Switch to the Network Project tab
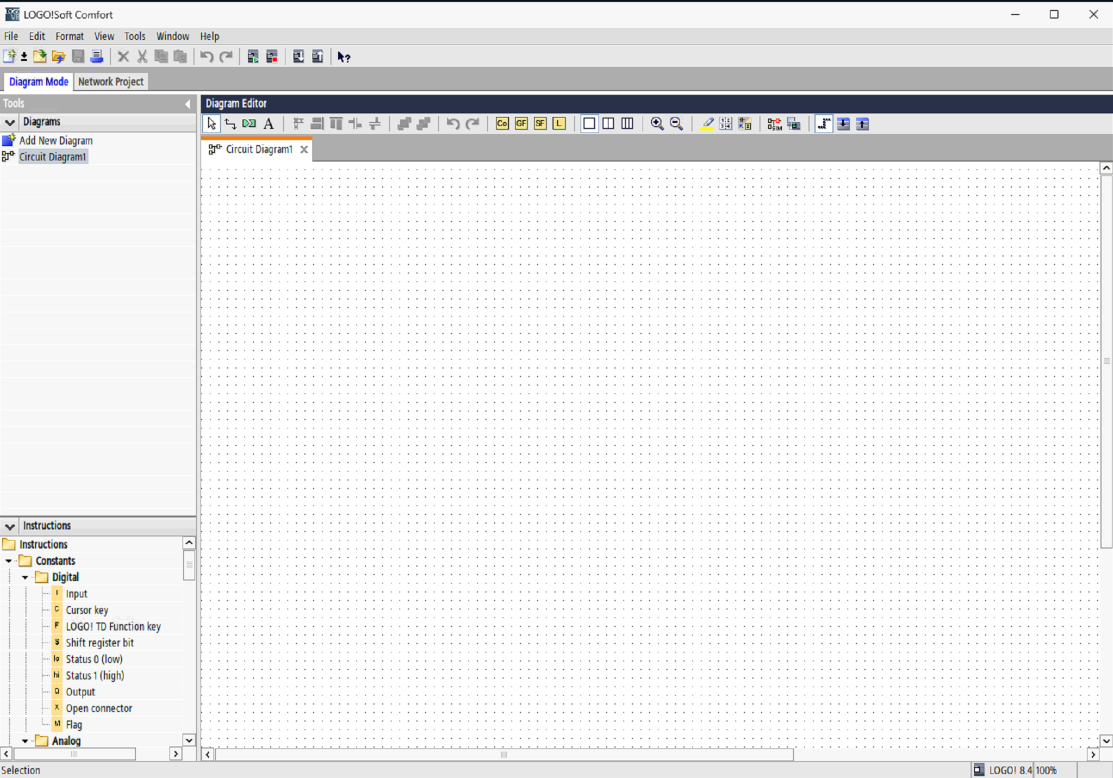This screenshot has width=1113, height=778. point(111,82)
